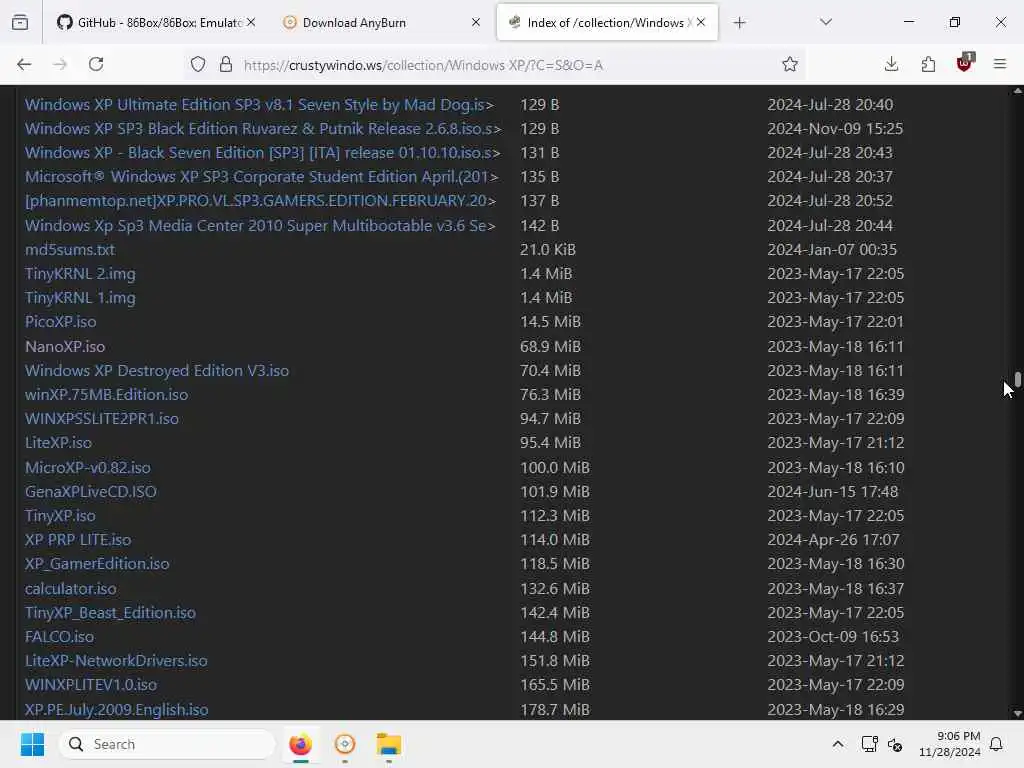
Task: Open the md5sums.txt file
Action: click(70, 249)
